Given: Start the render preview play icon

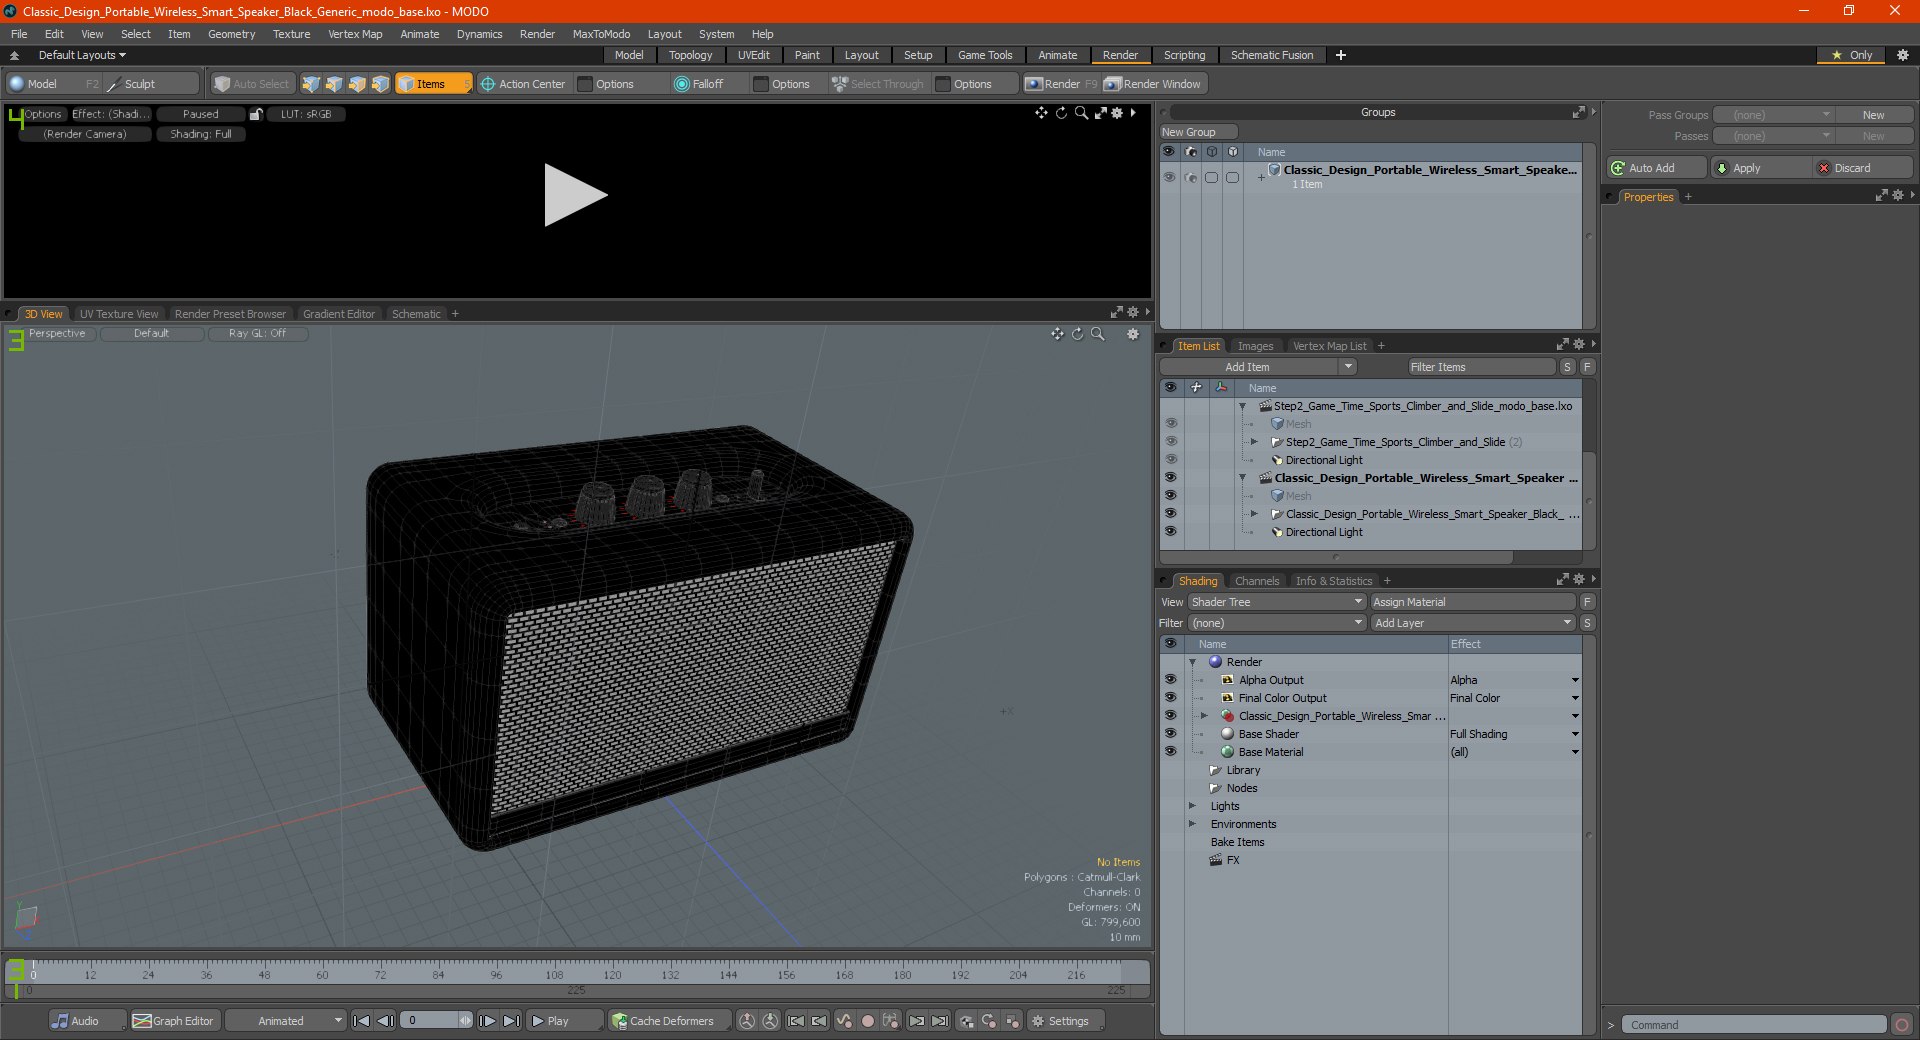Looking at the screenshot, I should (575, 195).
